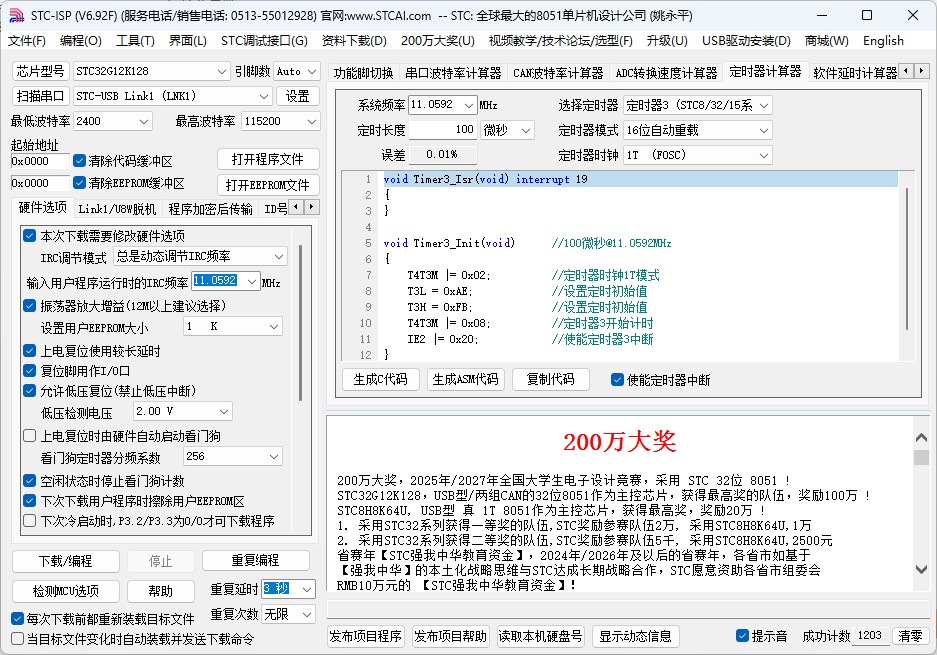Click 检测MCU选项 button
The width and height of the screenshot is (937, 655).
click(x=66, y=591)
